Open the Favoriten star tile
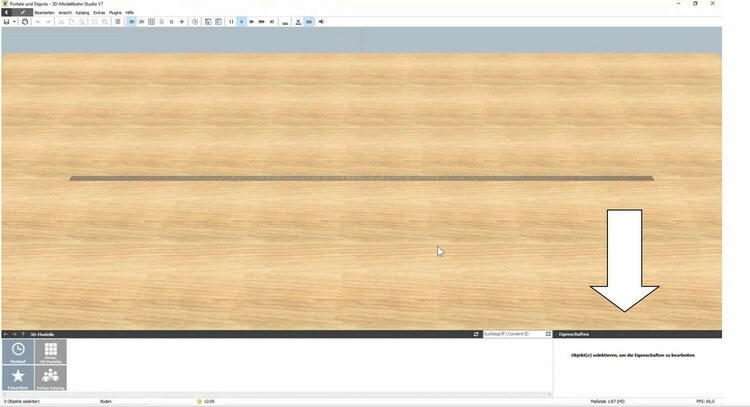 [x=18, y=378]
